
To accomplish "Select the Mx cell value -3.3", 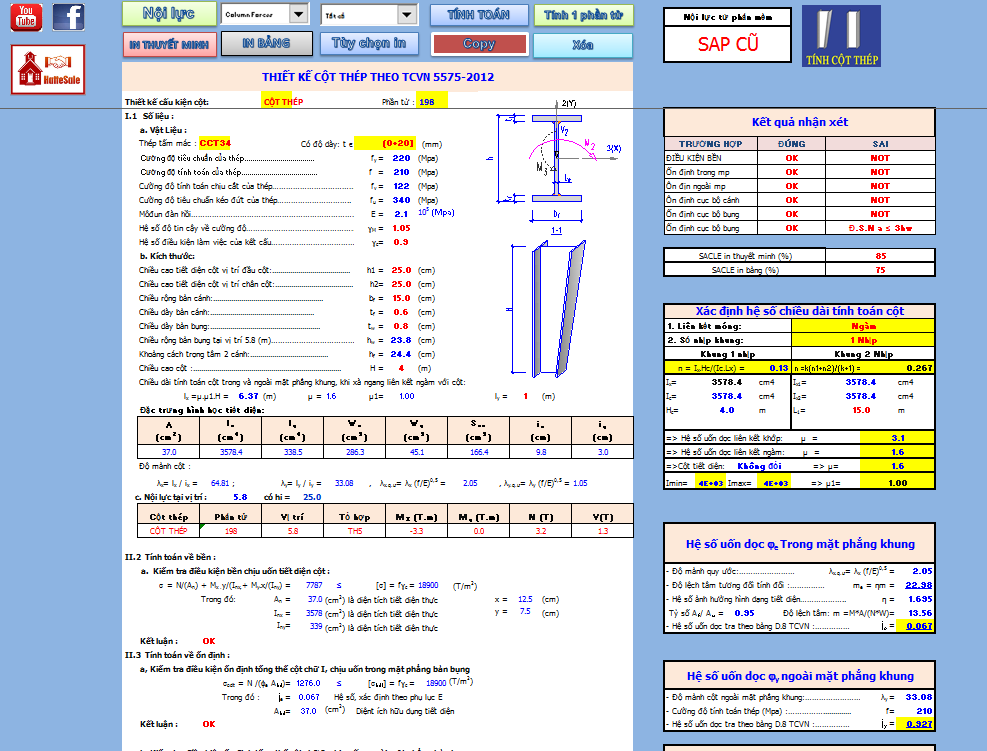I will (417, 531).
